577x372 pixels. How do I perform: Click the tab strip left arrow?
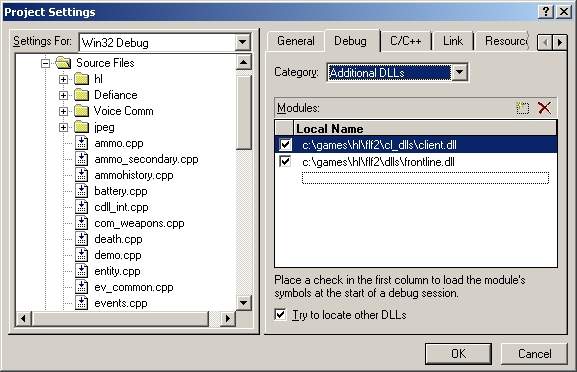[x=545, y=43]
